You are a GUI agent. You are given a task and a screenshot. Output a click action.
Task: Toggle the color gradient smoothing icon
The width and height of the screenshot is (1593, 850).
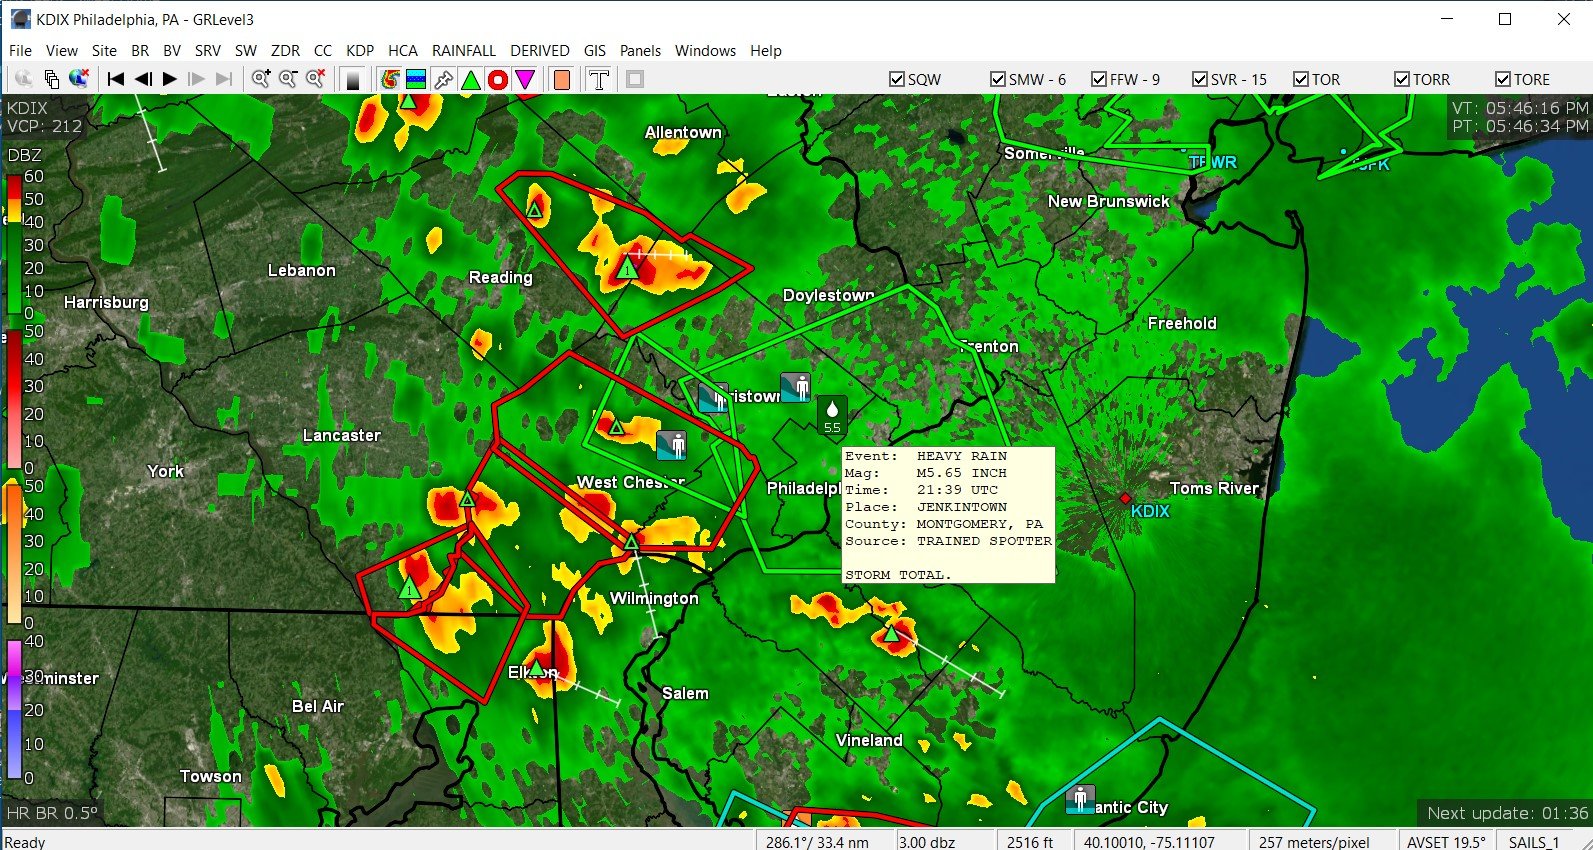coord(352,80)
